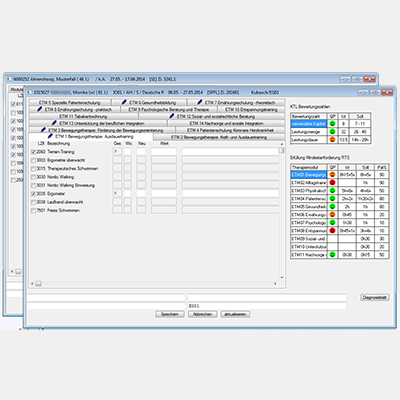400x400 pixels.
Task: Click the red smiley in the ETM08 Entspannung row
Action: [x=332, y=231]
